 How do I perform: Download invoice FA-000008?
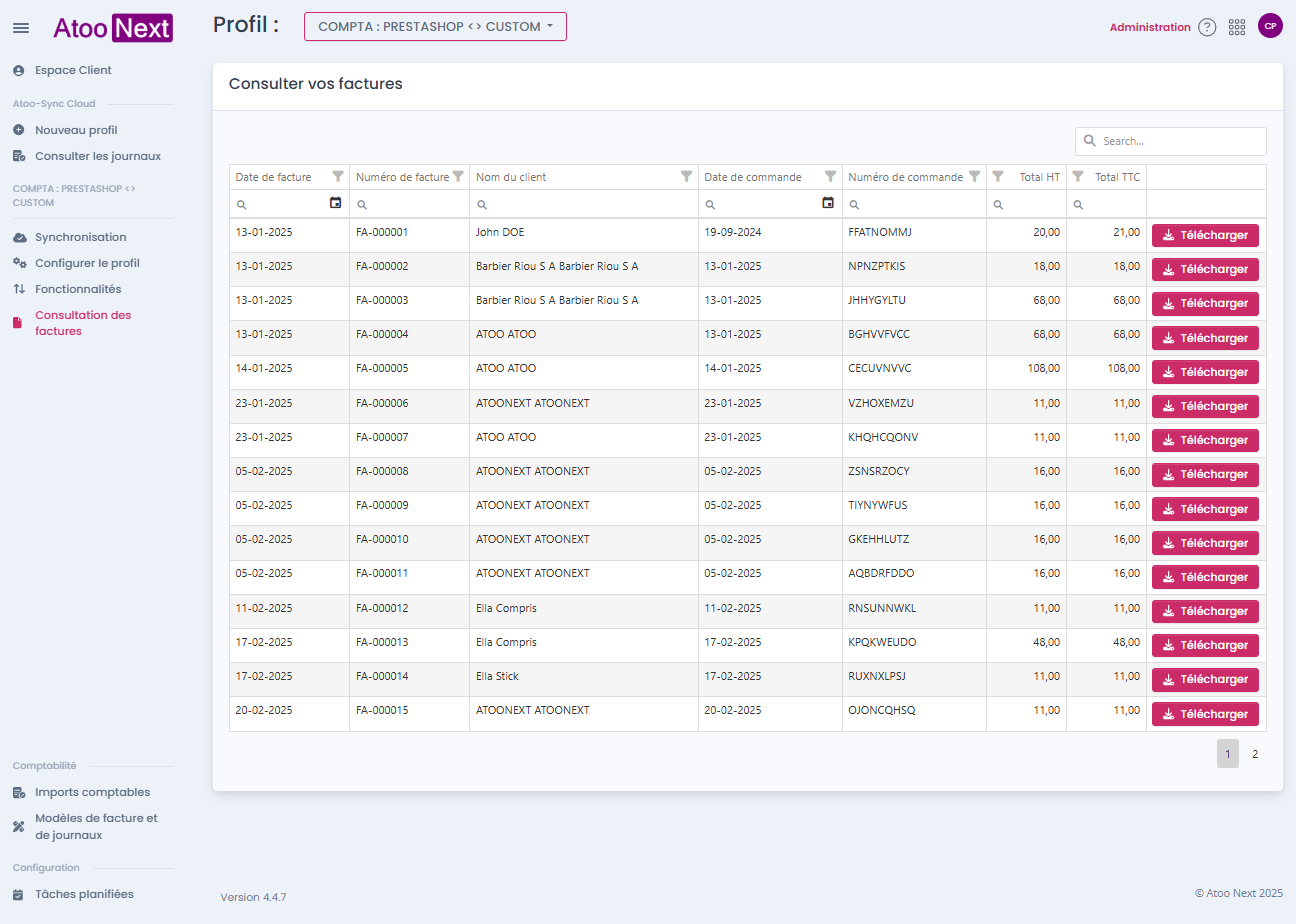(1205, 474)
